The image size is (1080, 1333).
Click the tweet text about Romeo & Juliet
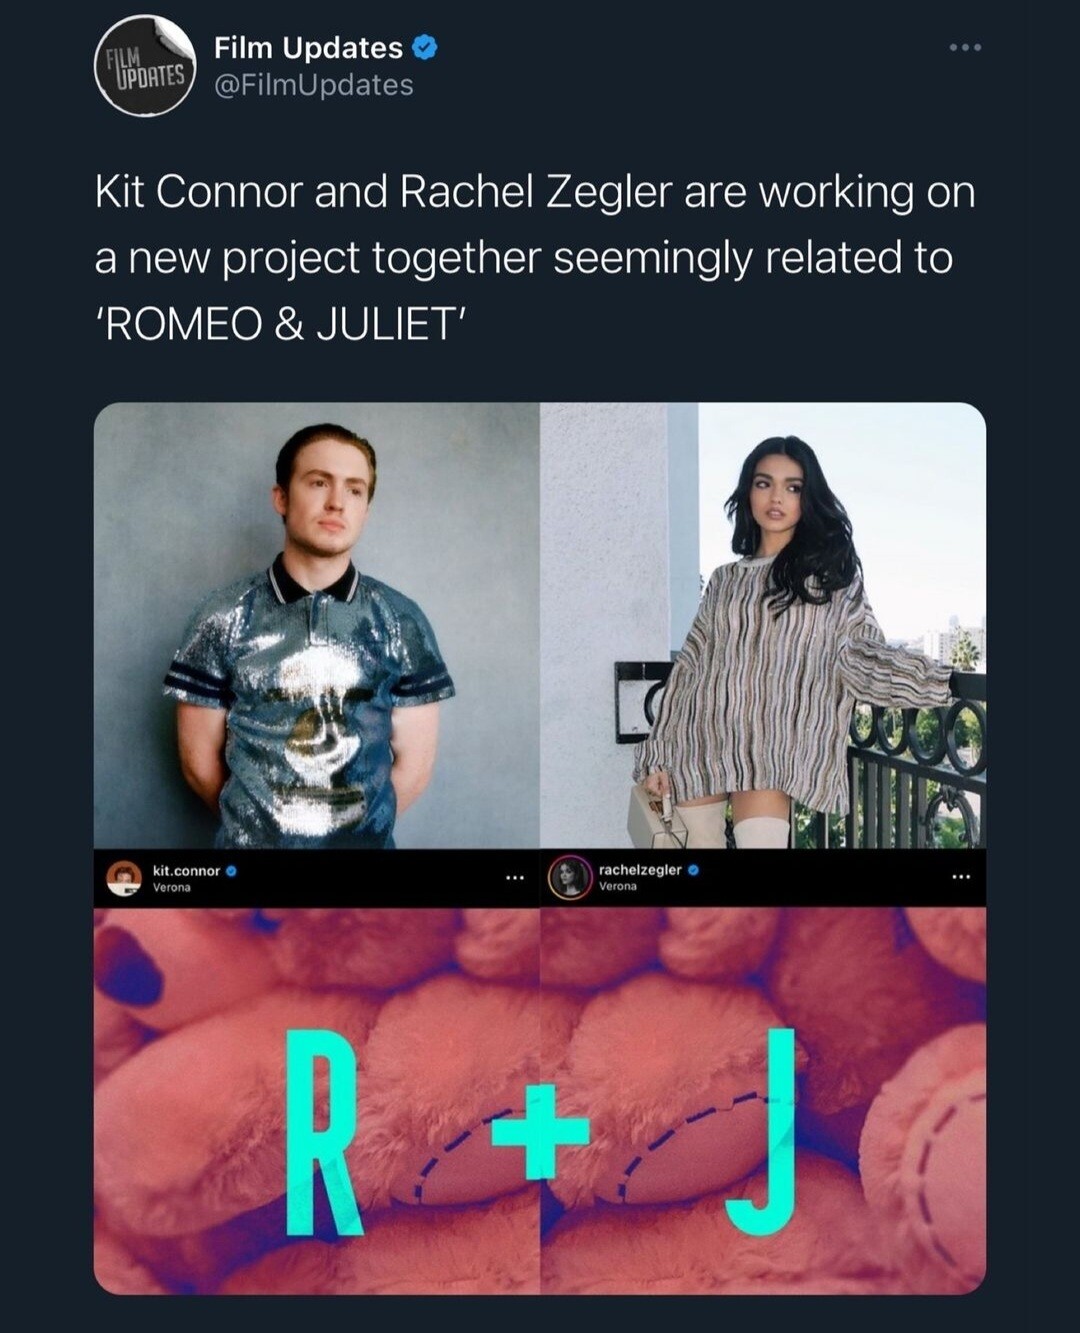[535, 257]
